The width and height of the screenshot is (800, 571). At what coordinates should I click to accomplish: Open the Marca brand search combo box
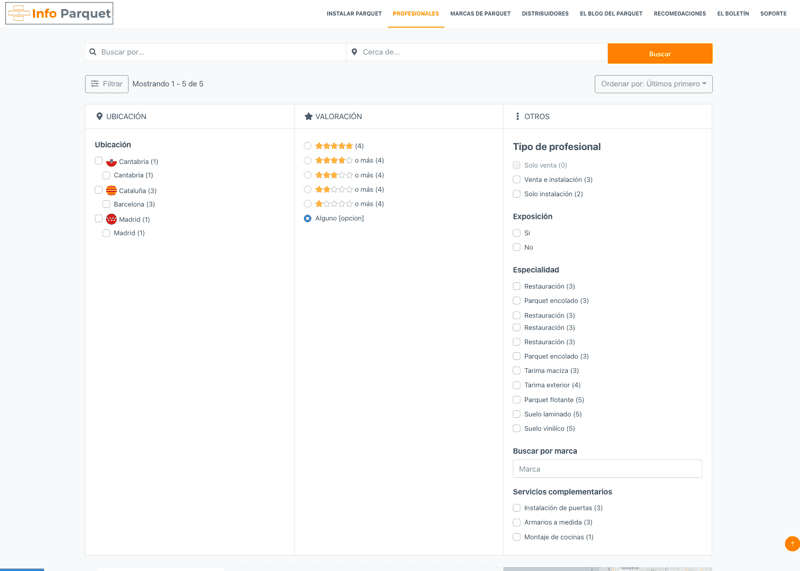point(607,469)
